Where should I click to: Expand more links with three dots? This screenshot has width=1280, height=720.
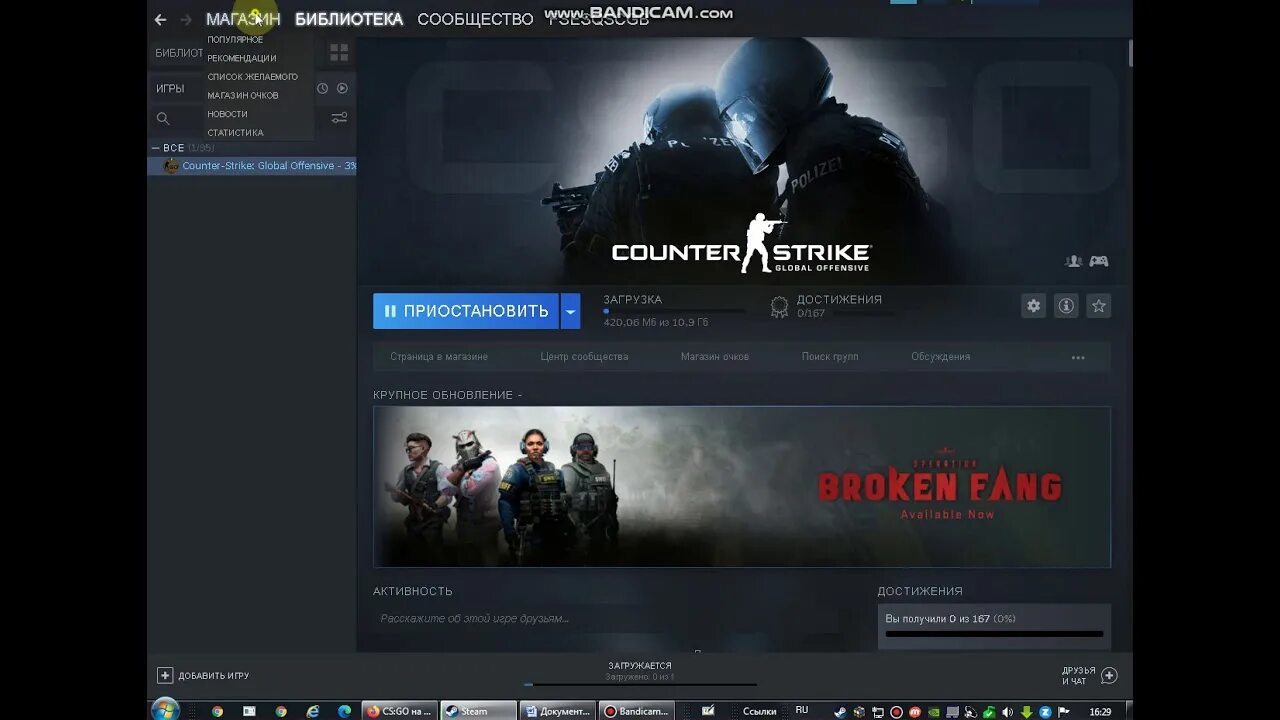click(1078, 357)
